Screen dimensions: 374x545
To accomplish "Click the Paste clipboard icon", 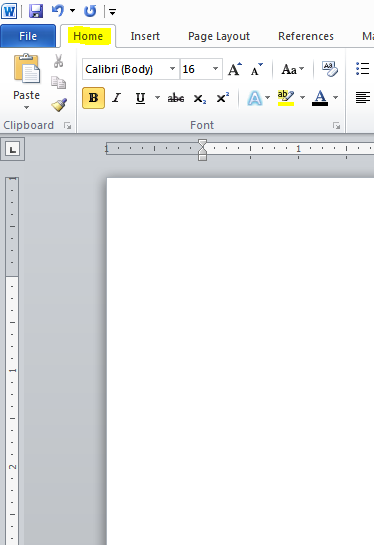I will point(27,68).
